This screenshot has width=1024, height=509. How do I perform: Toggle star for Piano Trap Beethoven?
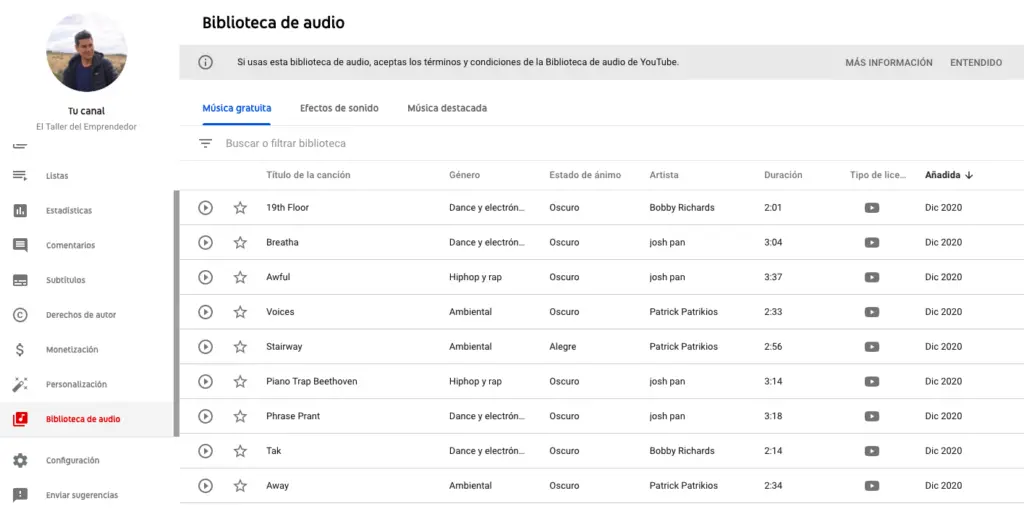click(240, 382)
